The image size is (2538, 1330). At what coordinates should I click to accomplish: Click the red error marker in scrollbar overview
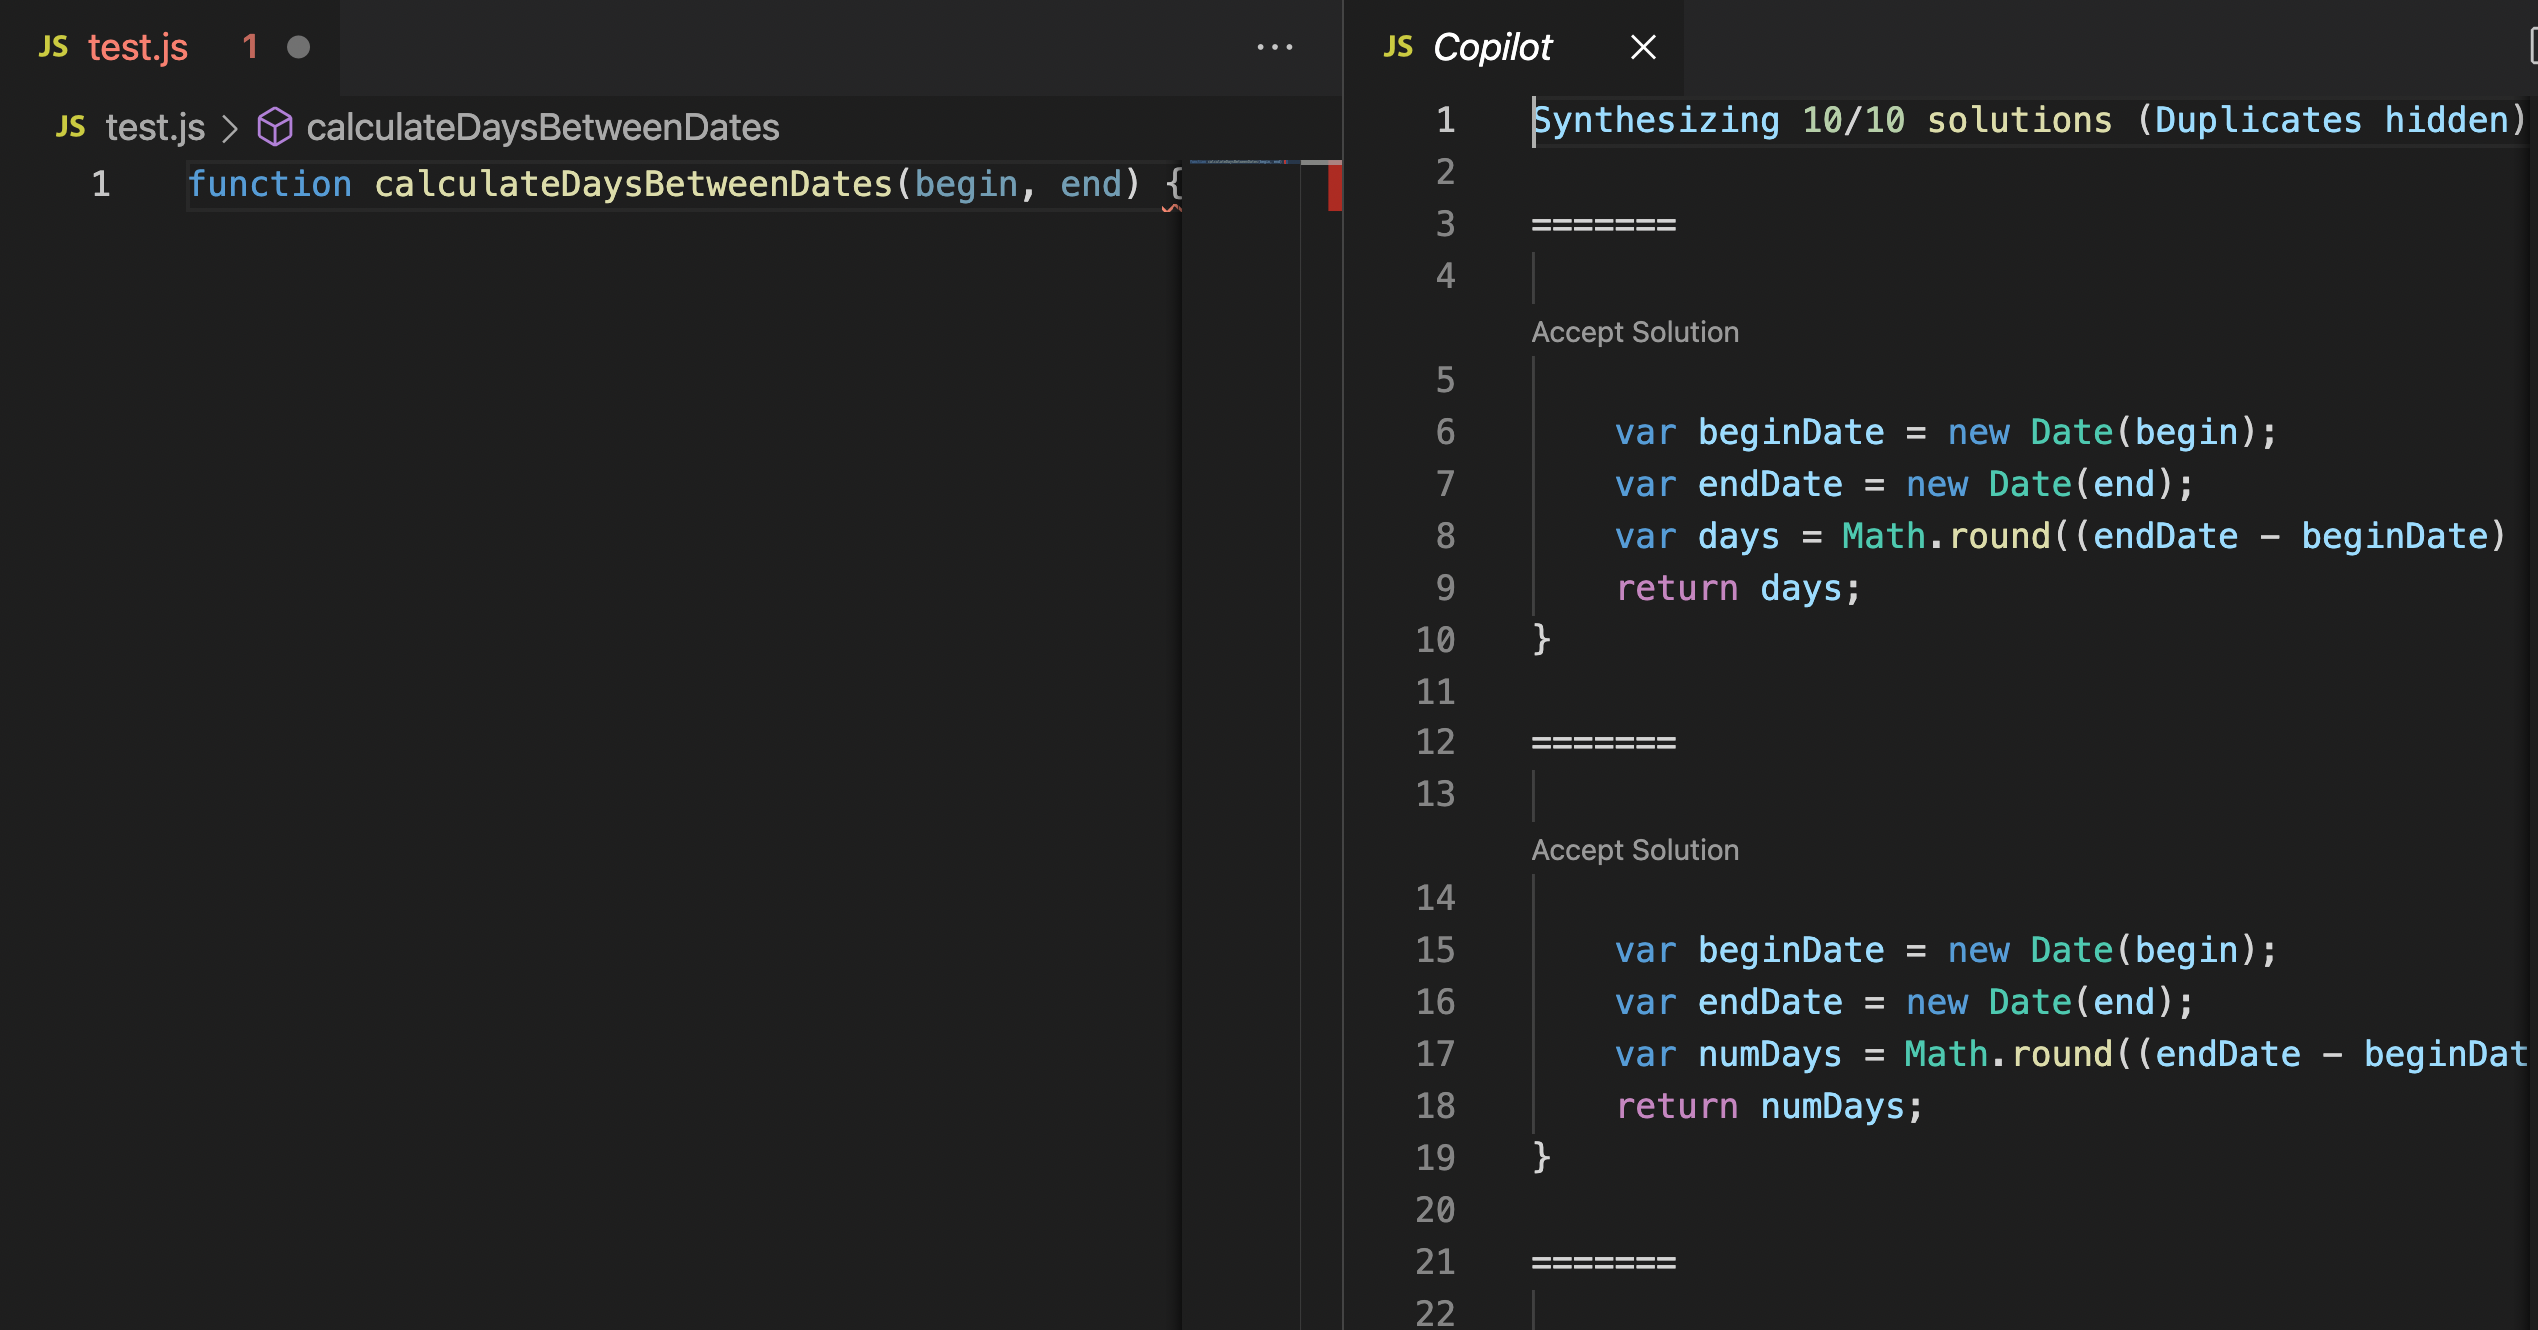click(1334, 188)
